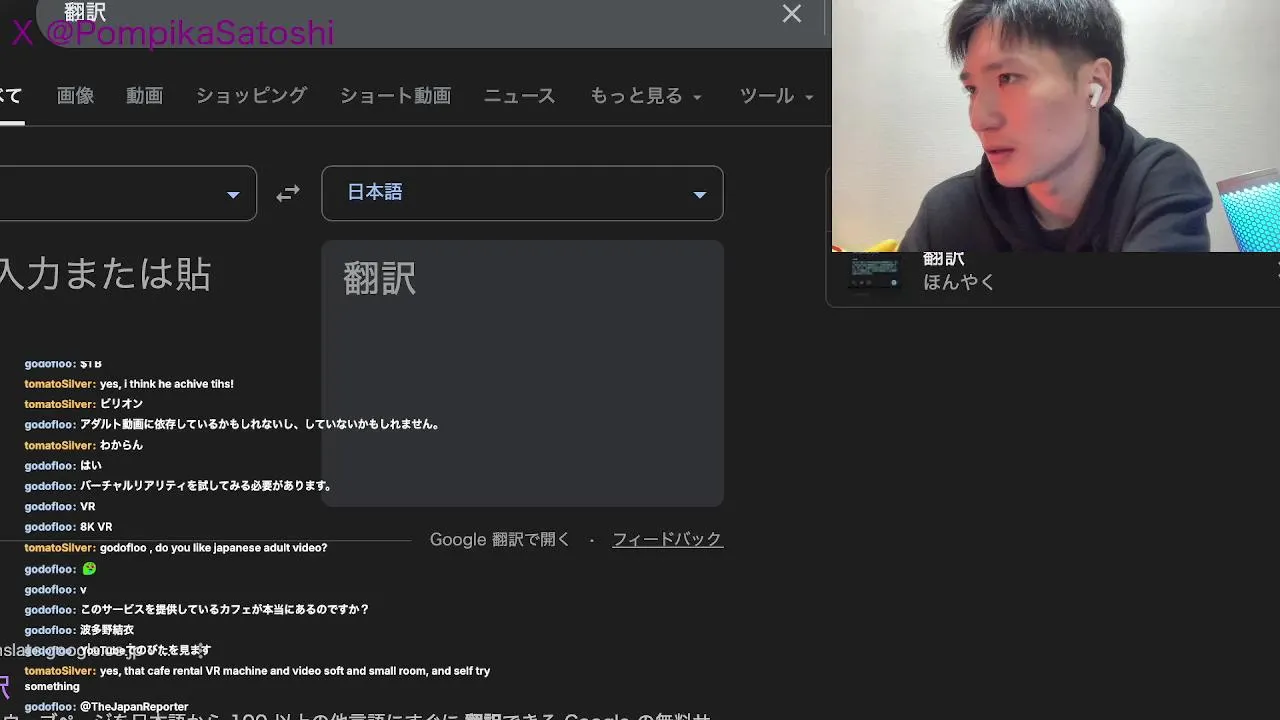Click the フィードバック link
This screenshot has width=1280, height=720.
click(667, 539)
